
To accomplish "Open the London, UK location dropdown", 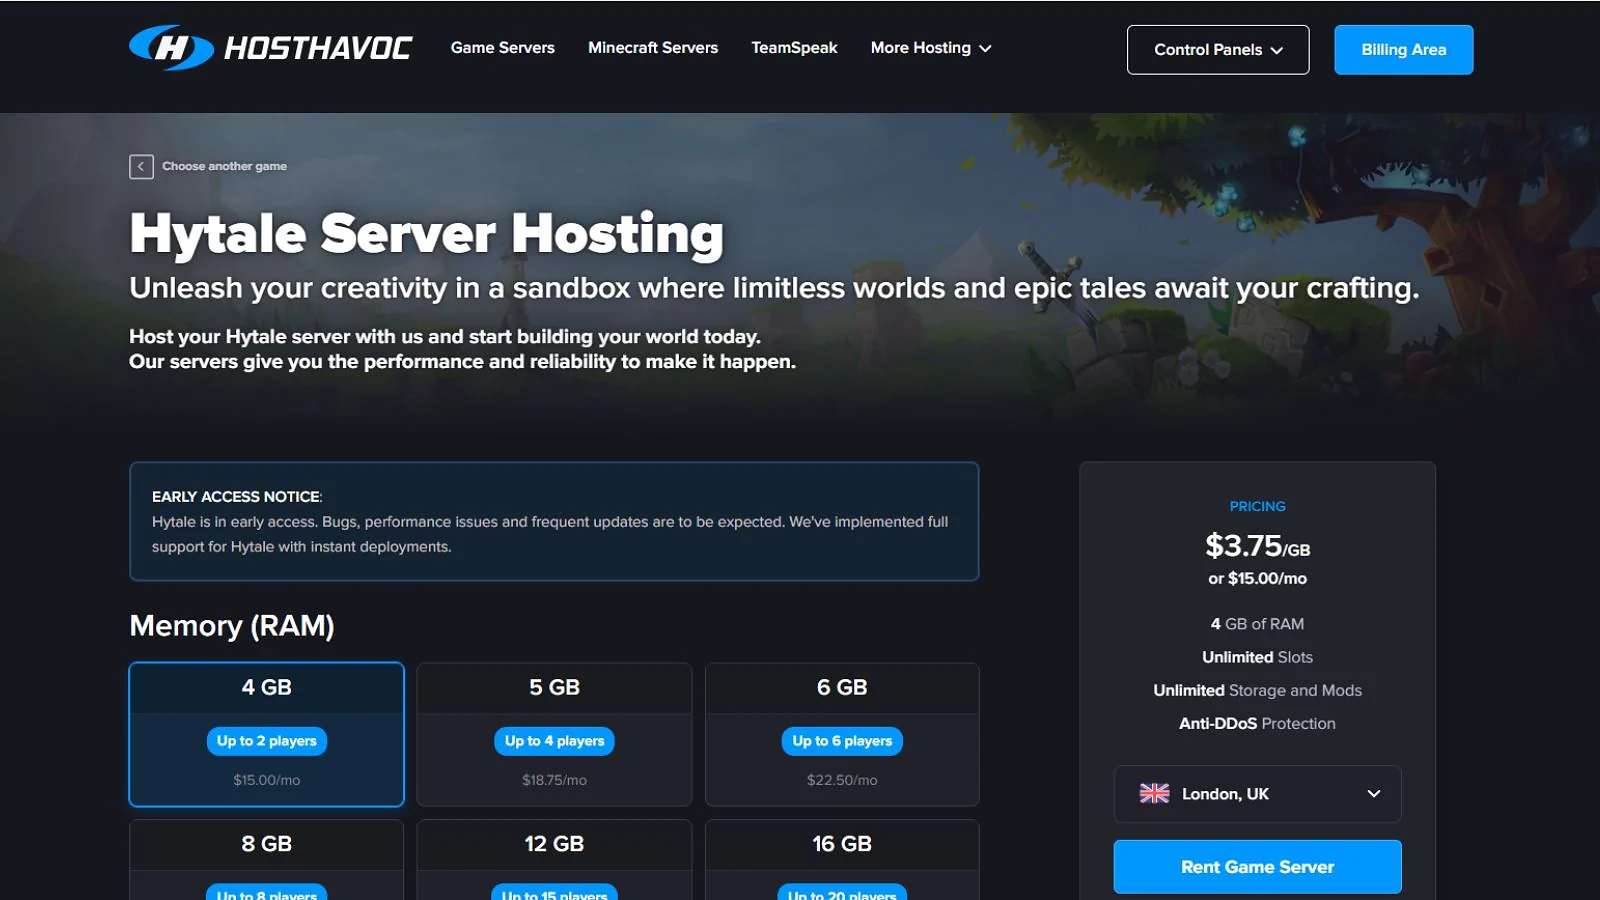I will coord(1257,794).
